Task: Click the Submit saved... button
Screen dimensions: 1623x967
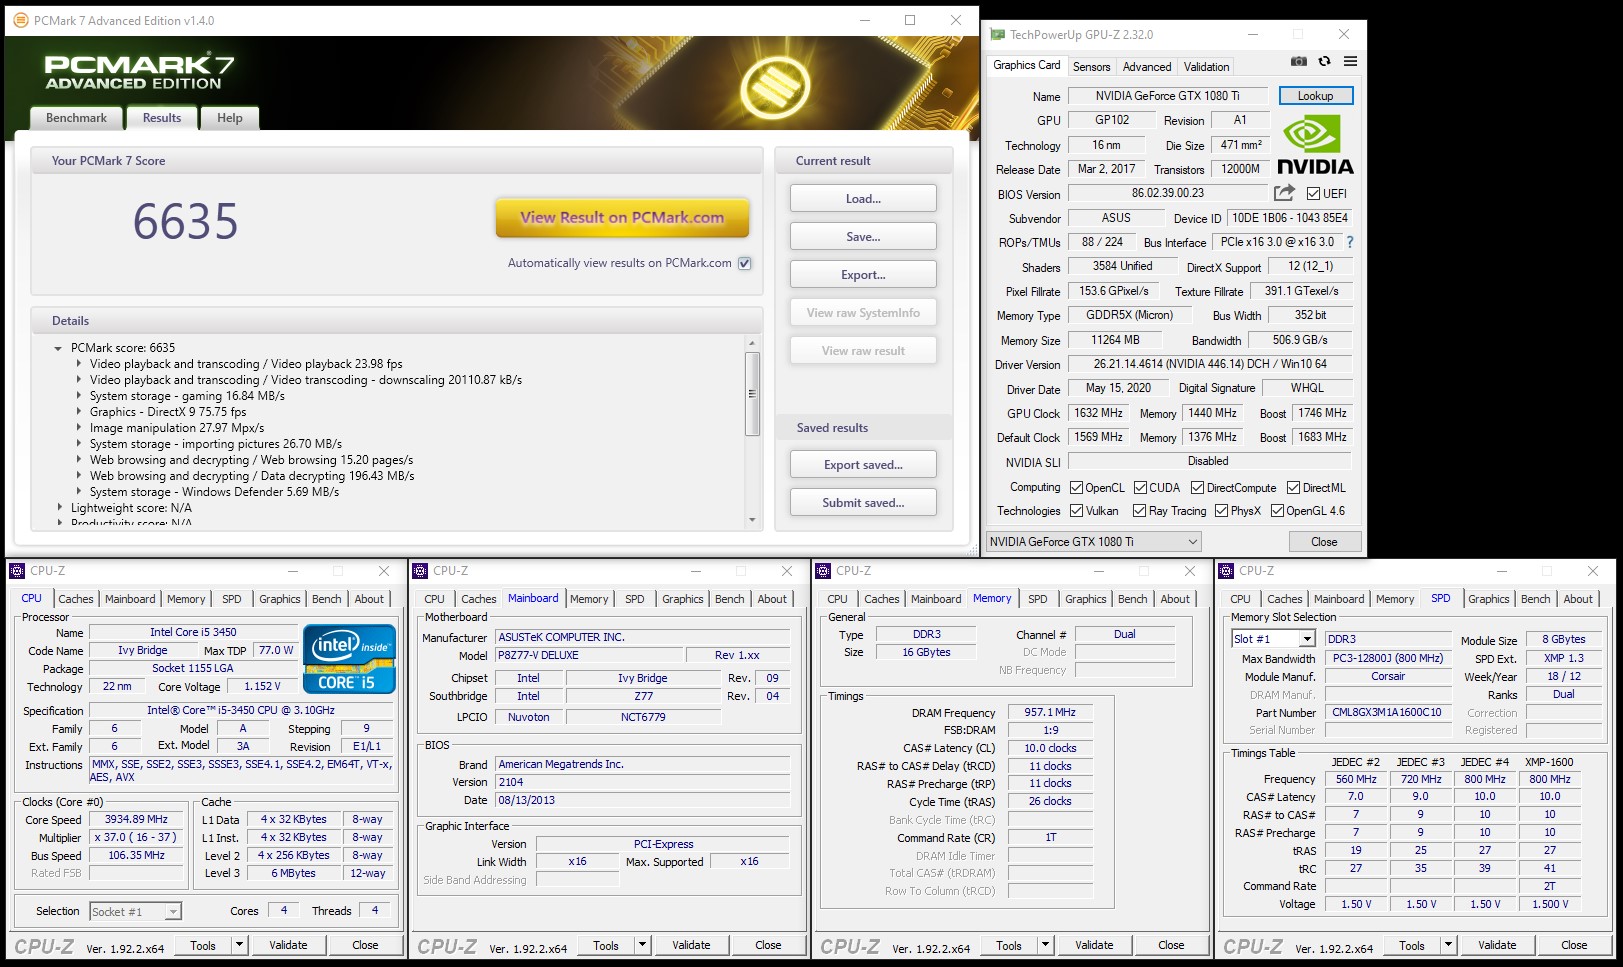Action: [x=863, y=502]
